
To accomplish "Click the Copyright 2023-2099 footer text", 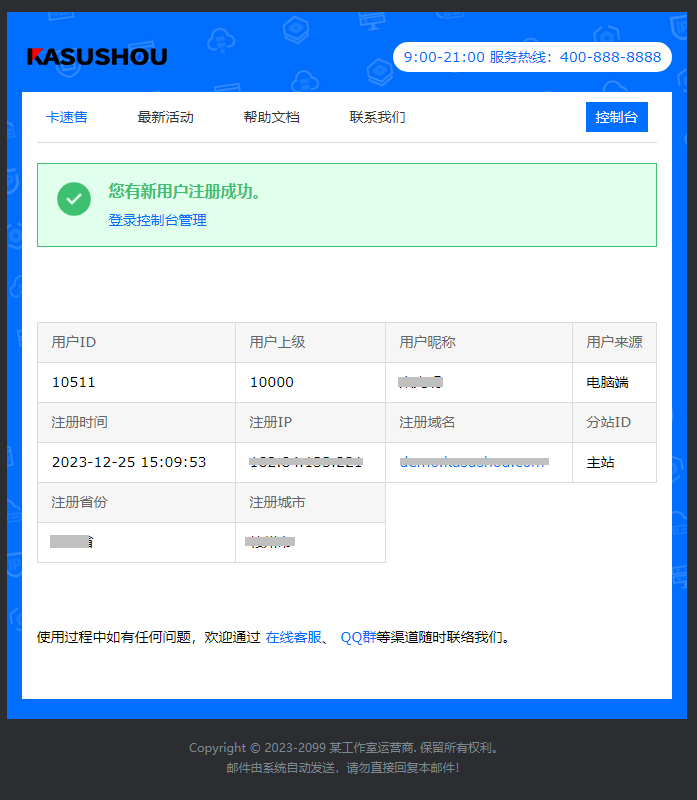I will click(x=346, y=748).
